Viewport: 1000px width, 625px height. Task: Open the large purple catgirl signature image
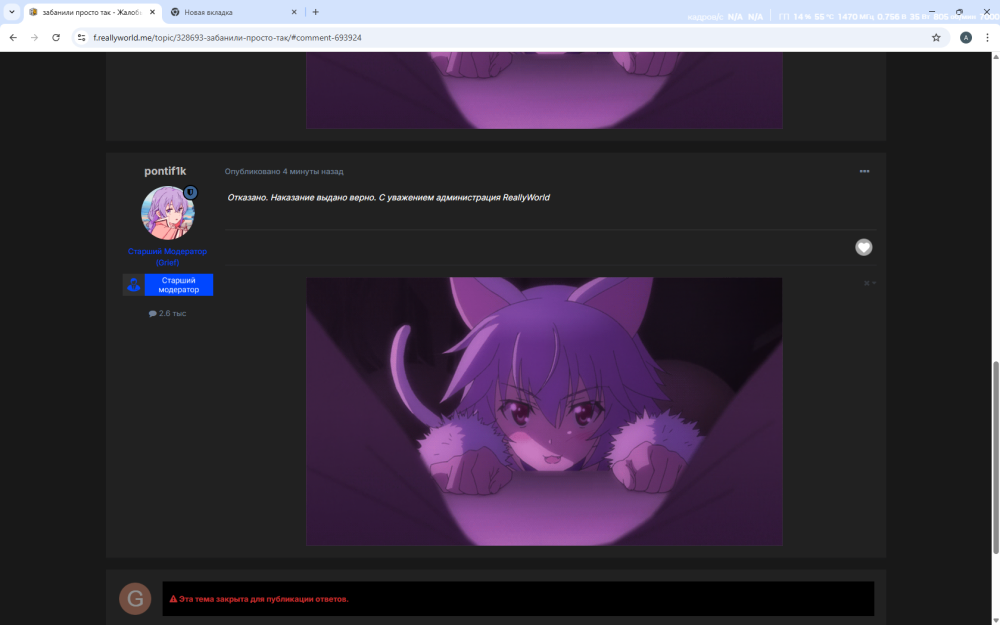pos(544,411)
